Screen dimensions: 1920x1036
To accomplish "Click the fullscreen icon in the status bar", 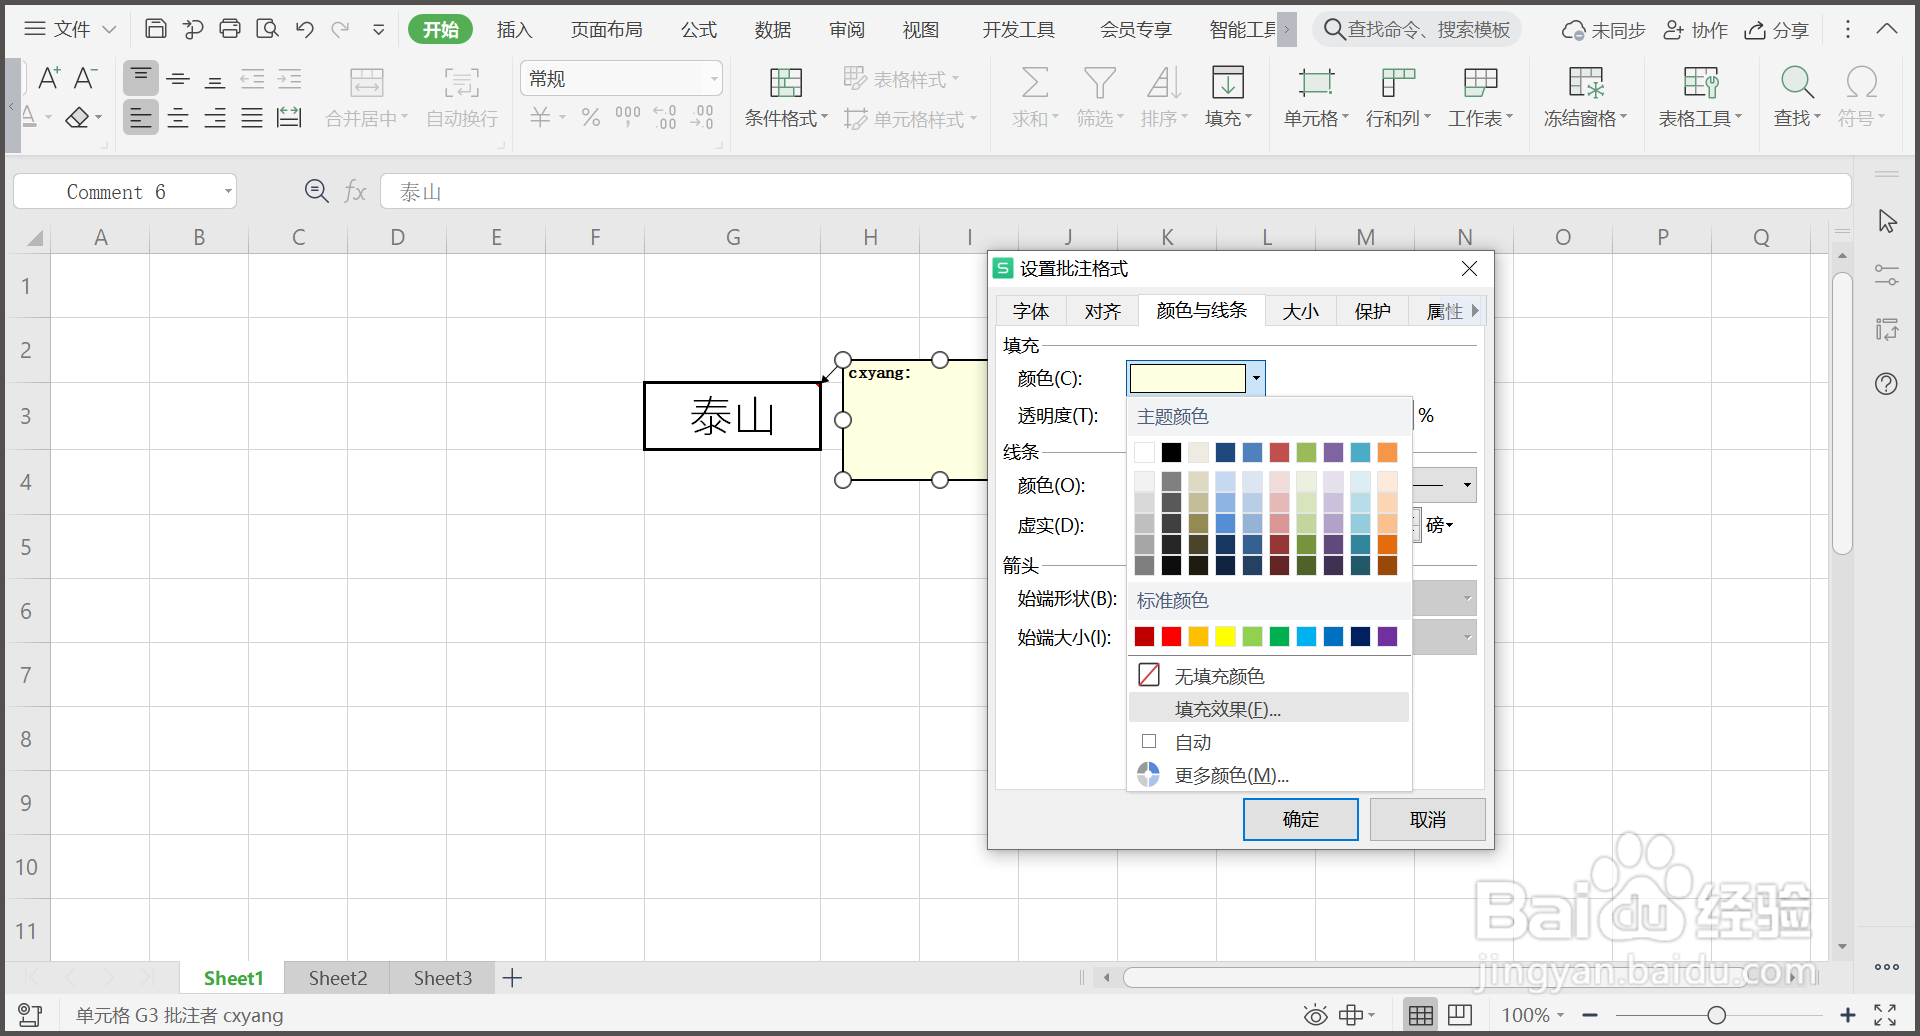I will tap(1885, 1015).
